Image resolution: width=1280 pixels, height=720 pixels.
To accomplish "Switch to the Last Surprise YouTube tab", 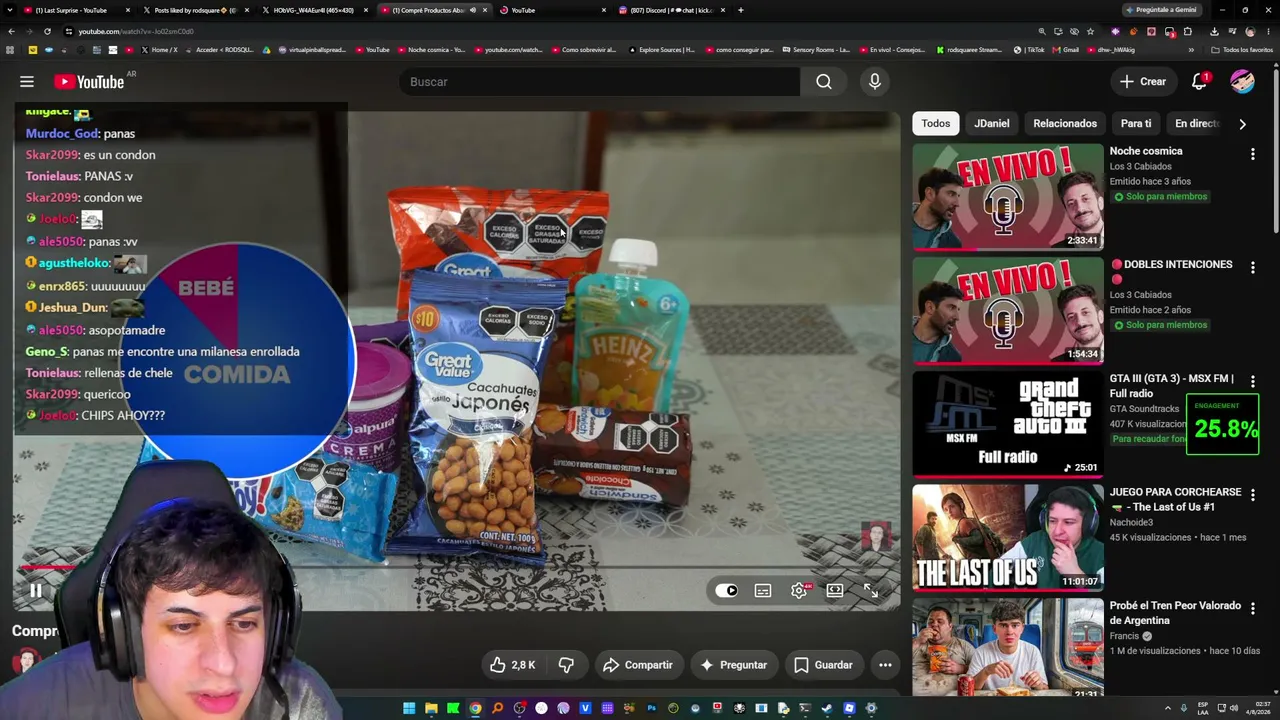I will 76,10.
